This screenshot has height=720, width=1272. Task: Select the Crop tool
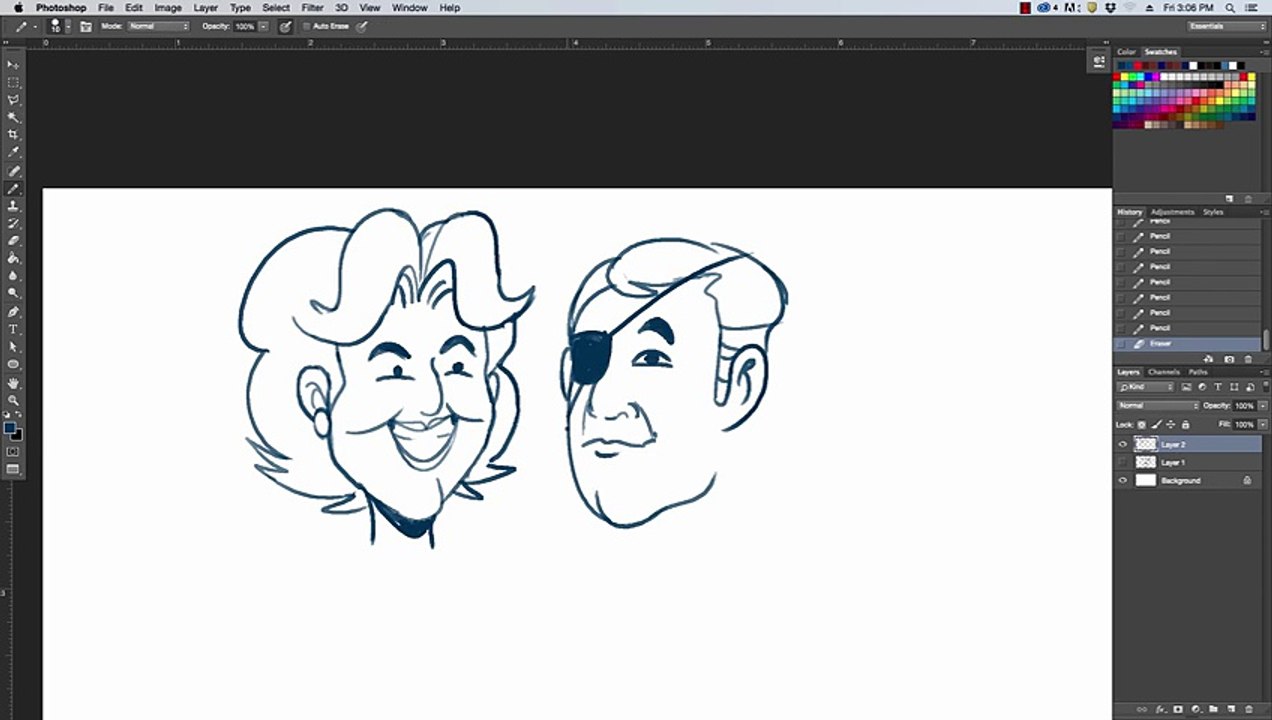(14, 135)
